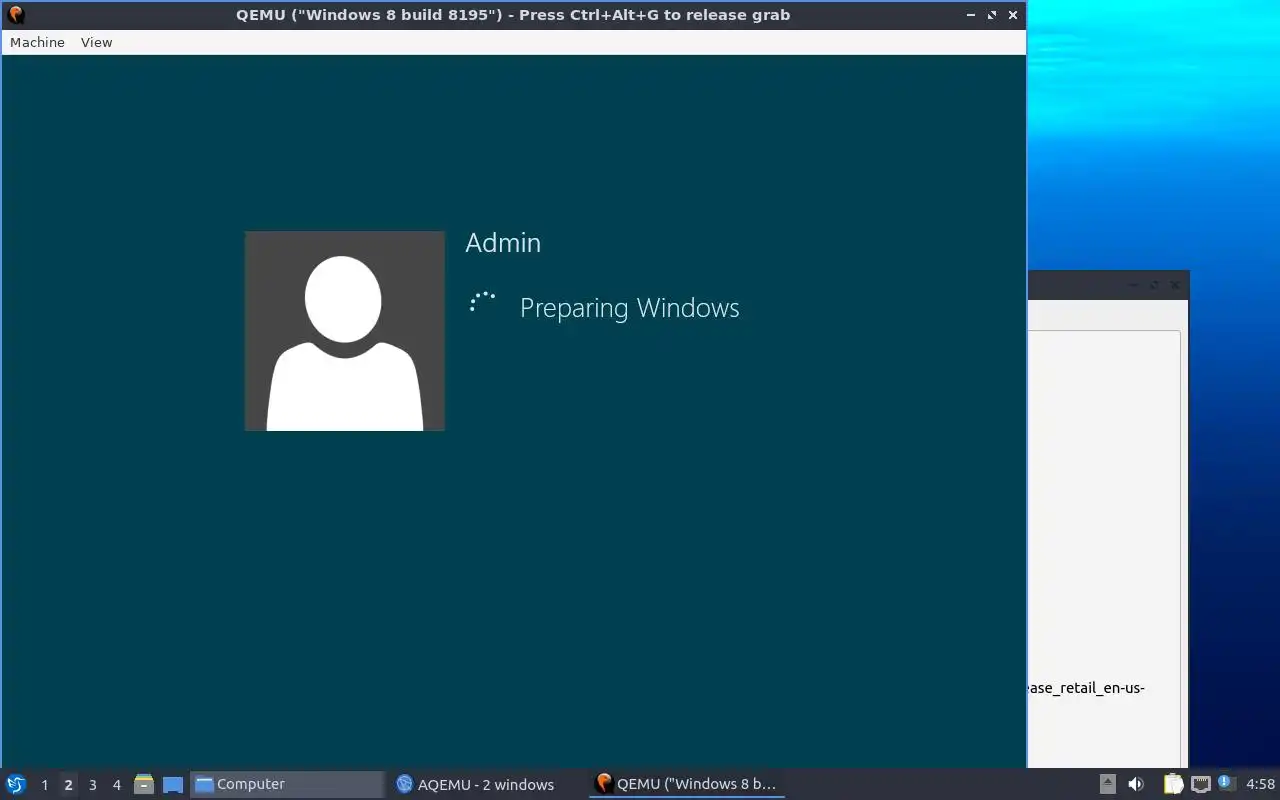The width and height of the screenshot is (1280, 800).
Task: Activate the QEMU Windows 8 taskbar entry
Action: (687, 784)
